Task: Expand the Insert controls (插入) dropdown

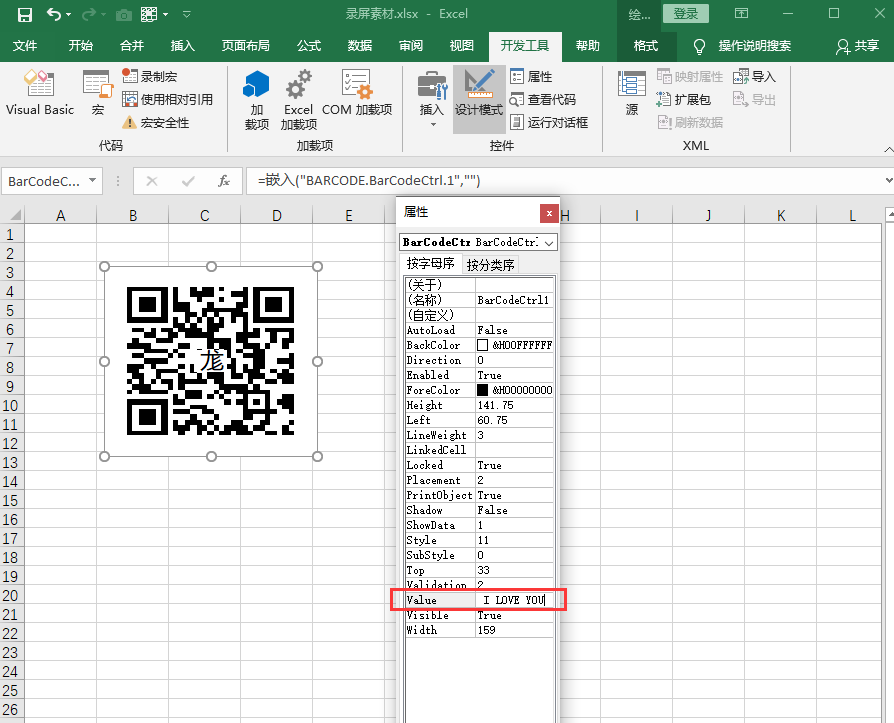Action: 432,110
